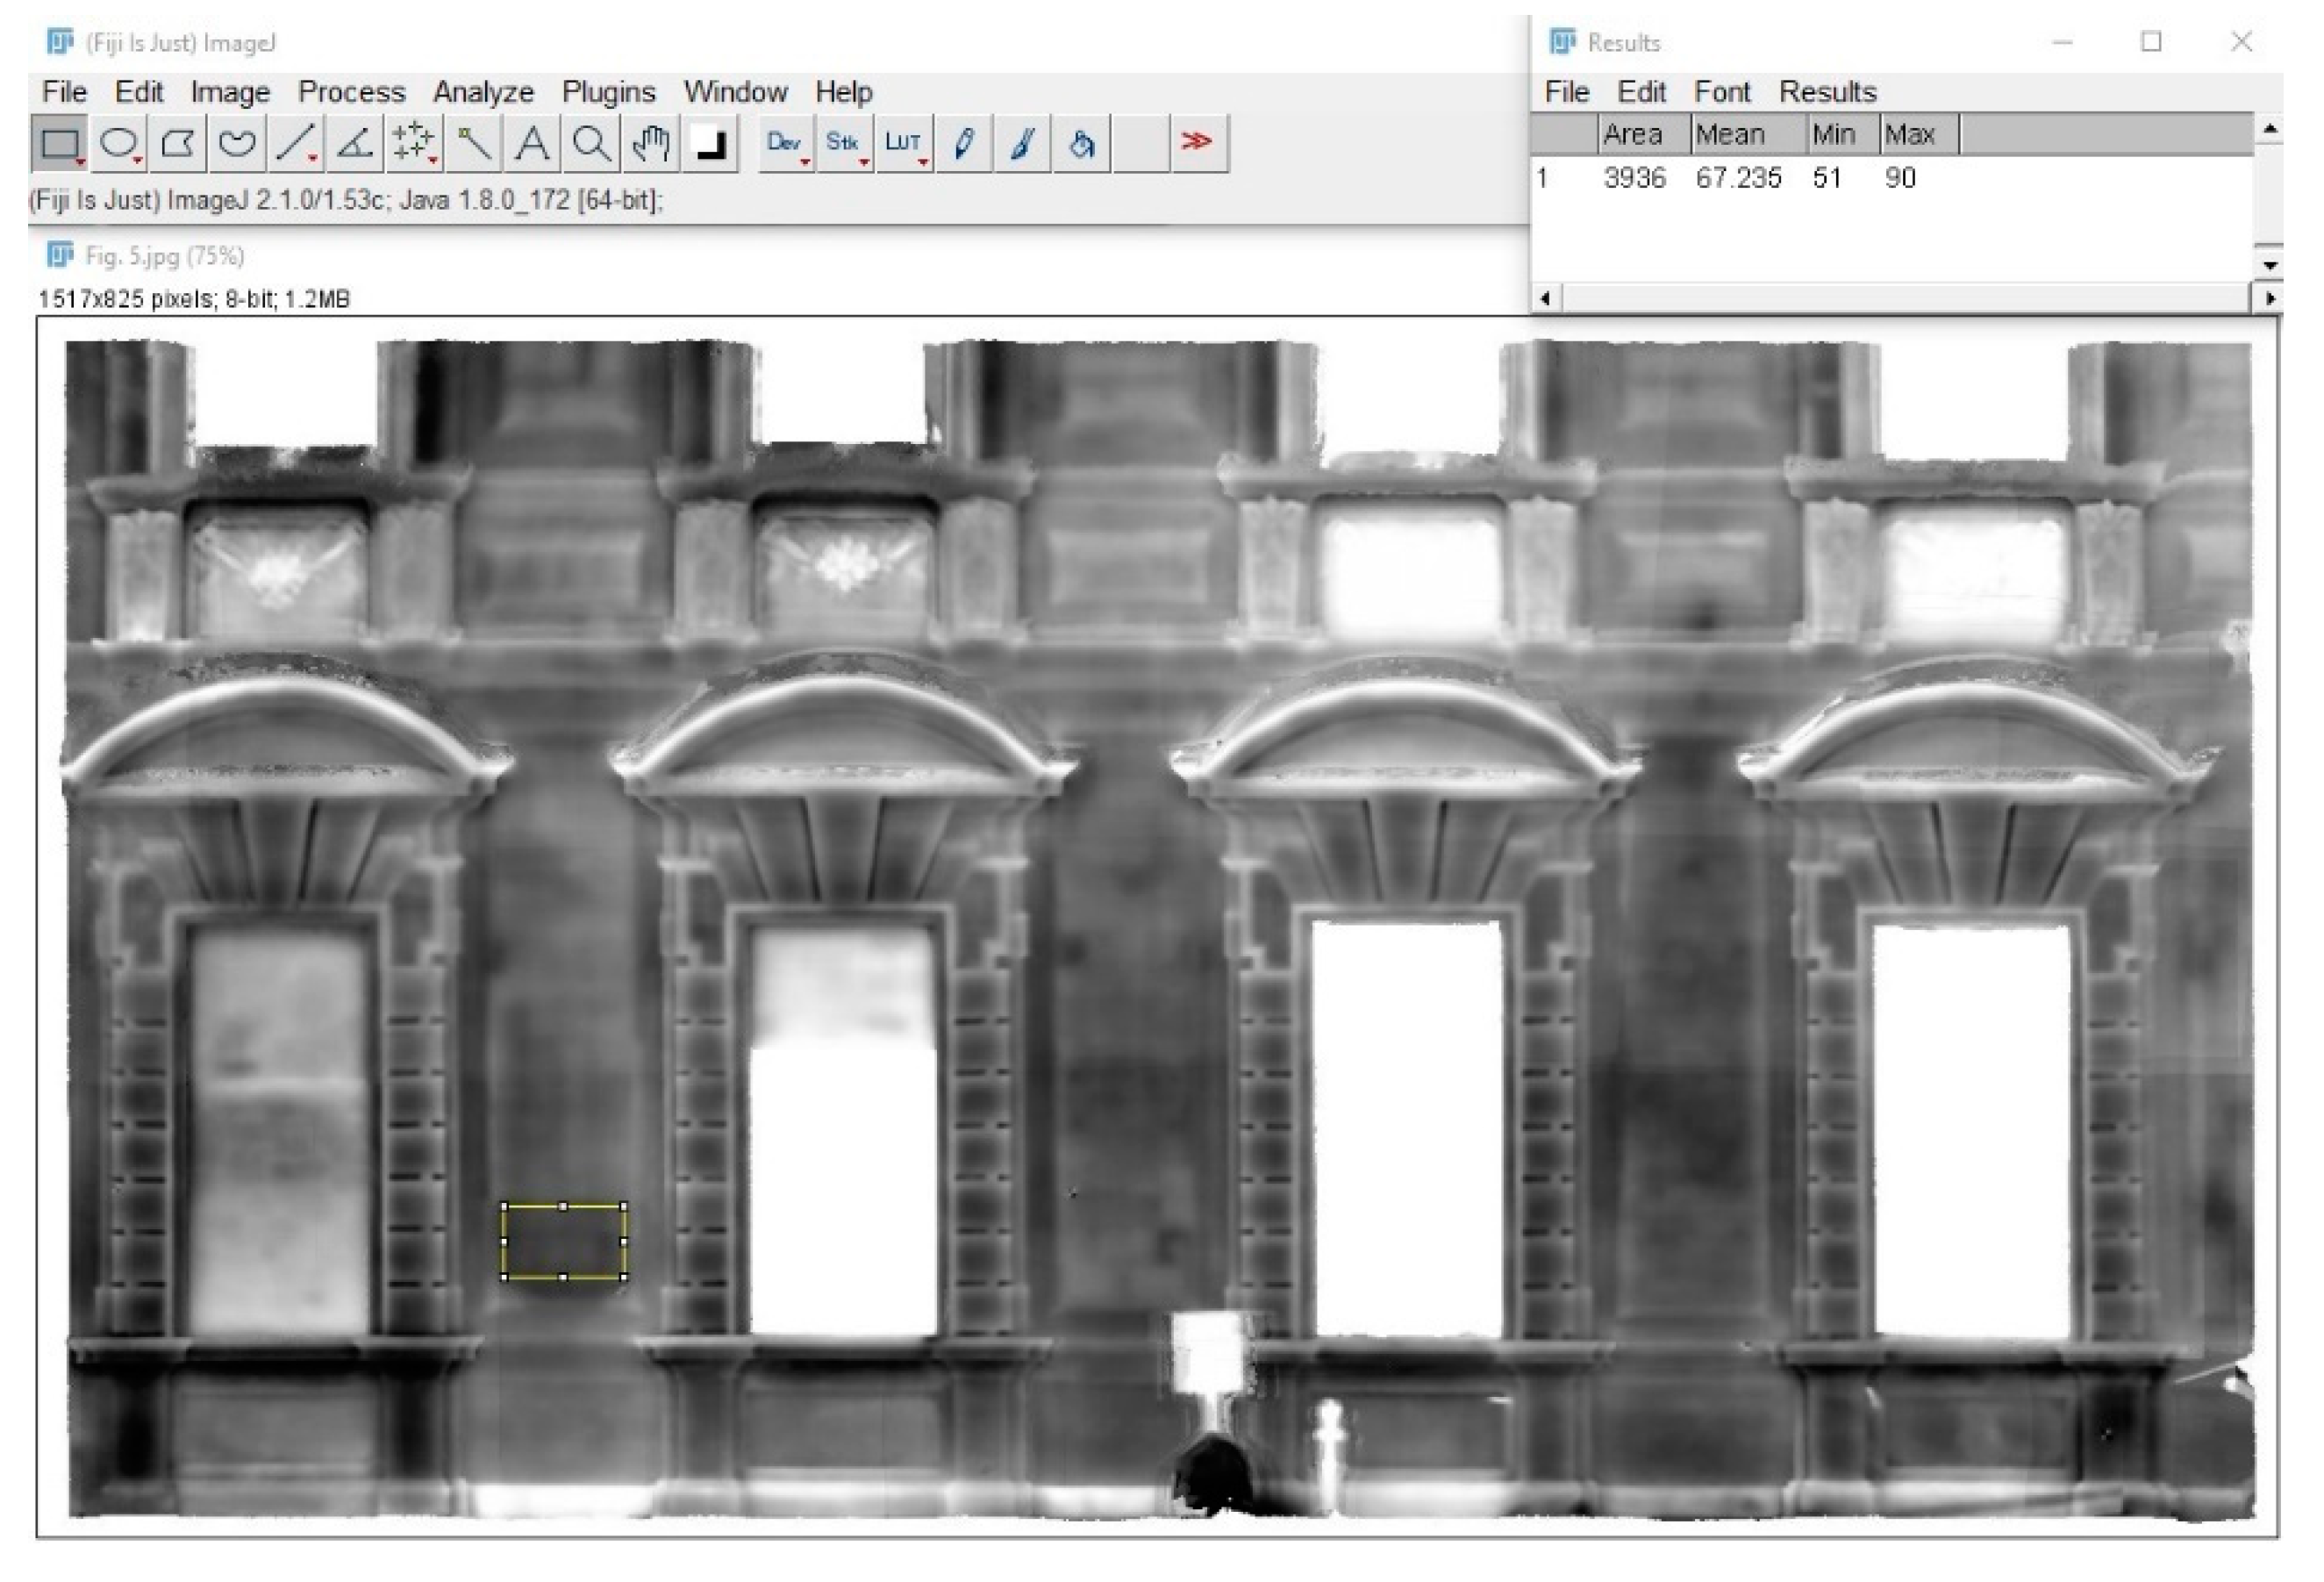Open the Stk stacks menu dropdown
Image resolution: width=2324 pixels, height=1582 pixels.
tap(845, 144)
